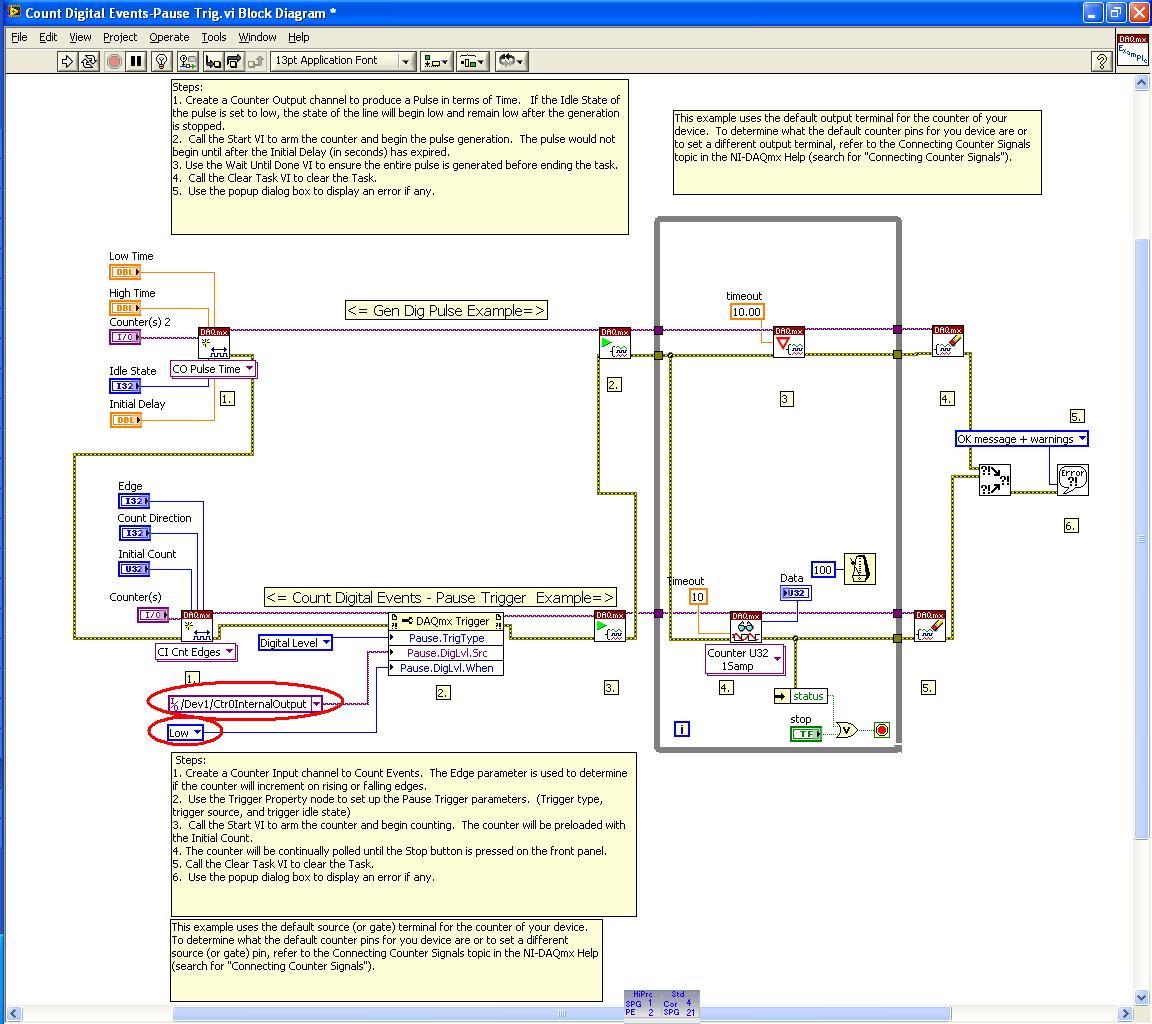
Task: Click the Run arrow button
Action: [66, 61]
